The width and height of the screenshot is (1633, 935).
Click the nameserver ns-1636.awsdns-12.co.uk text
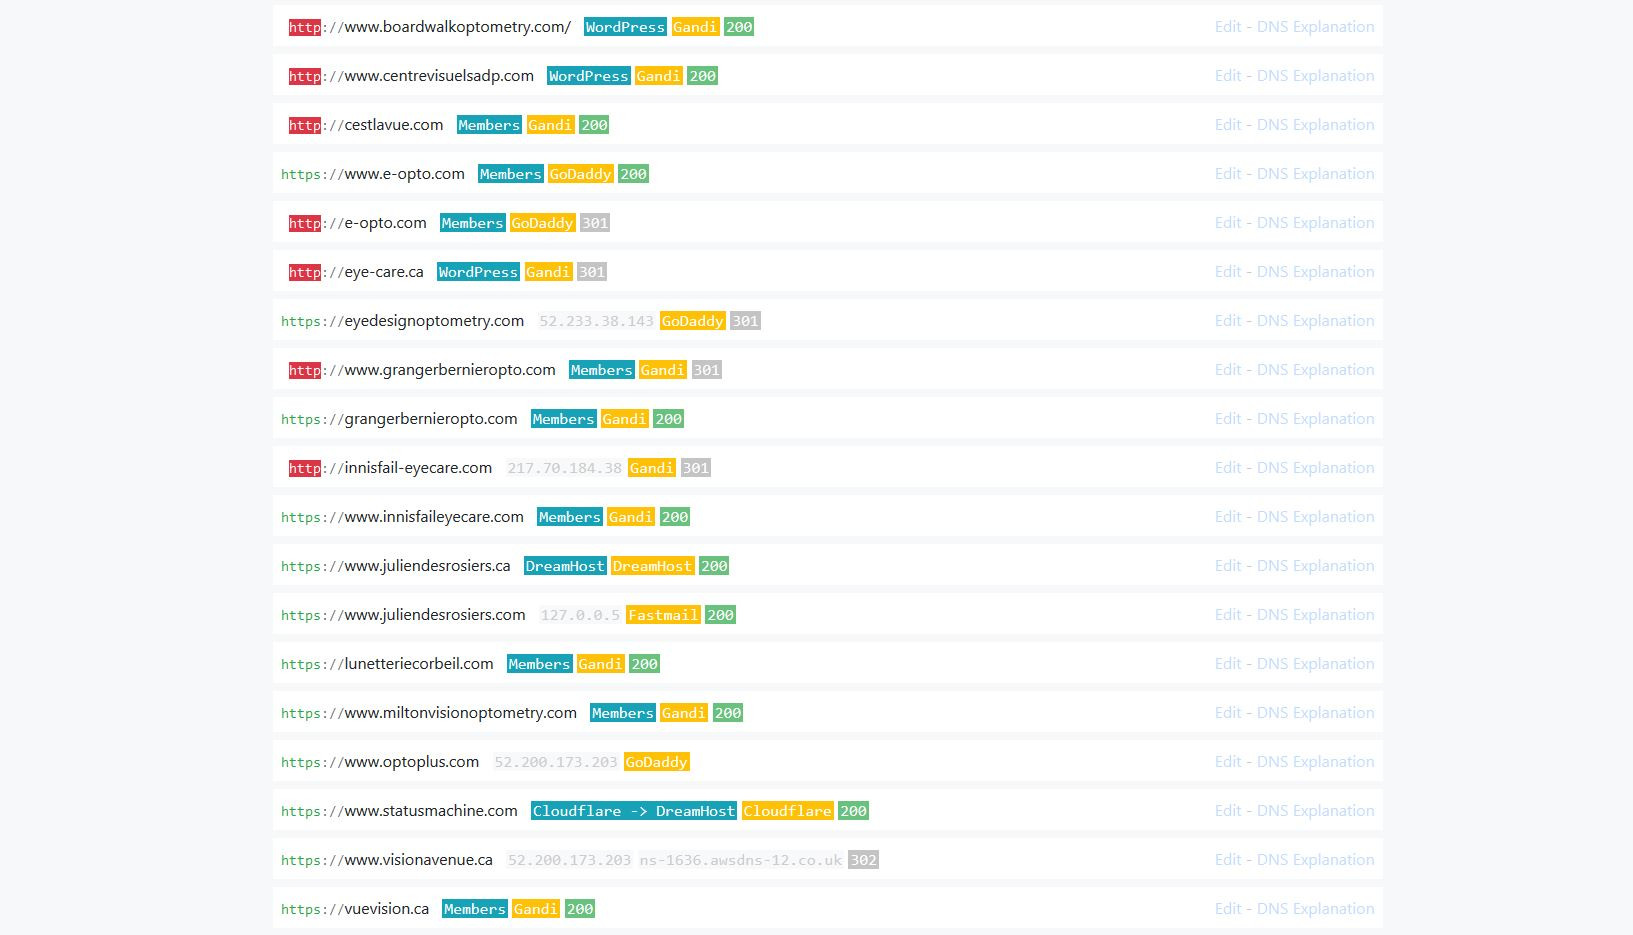coord(741,860)
